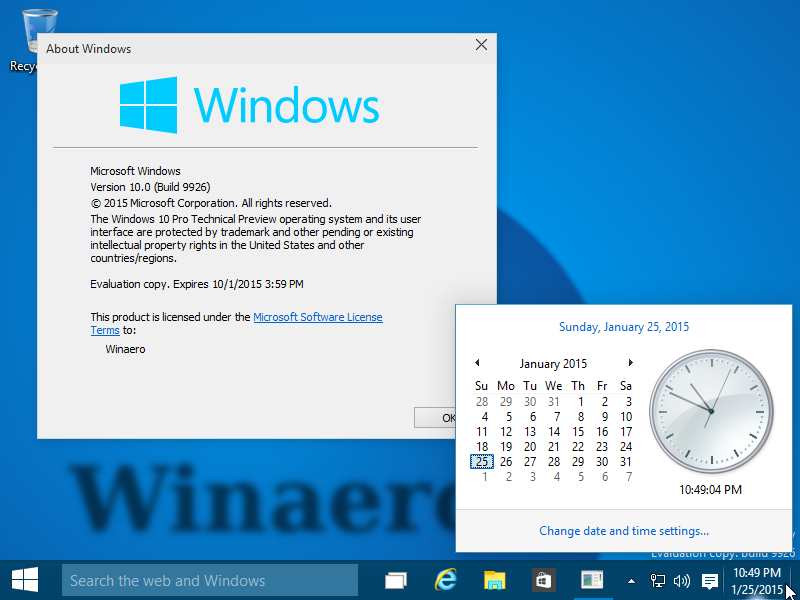Open Change date and time settings
Viewport: 800px width, 600px height.
point(624,531)
